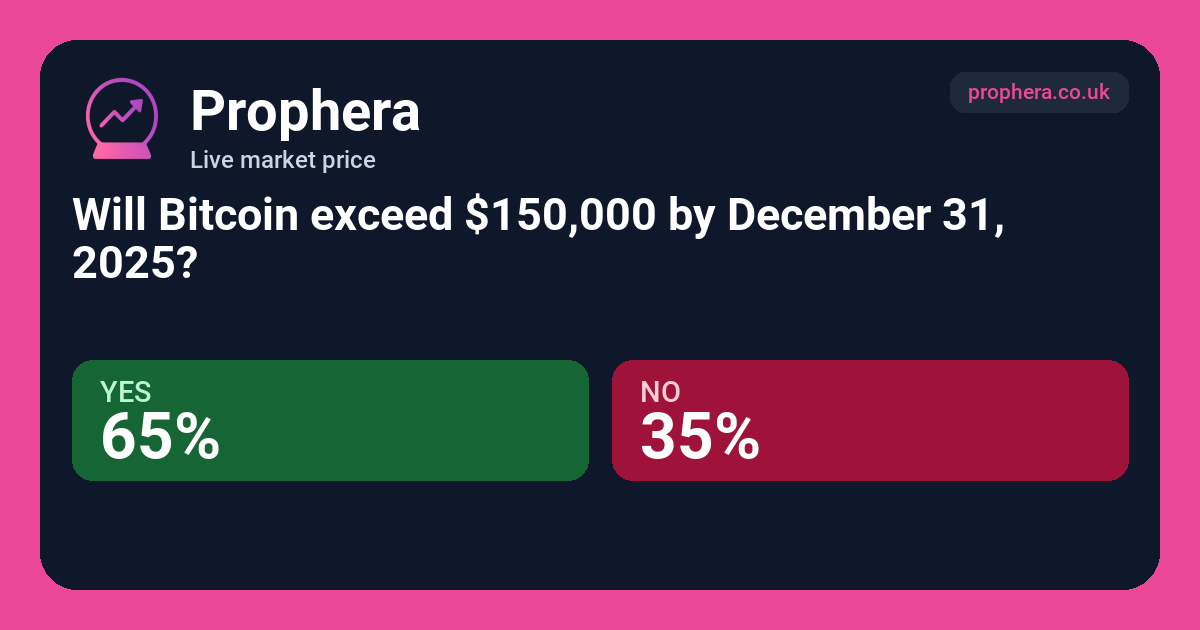Click 2025? on the question's second line
This screenshot has height=630, width=1200.
[133, 263]
